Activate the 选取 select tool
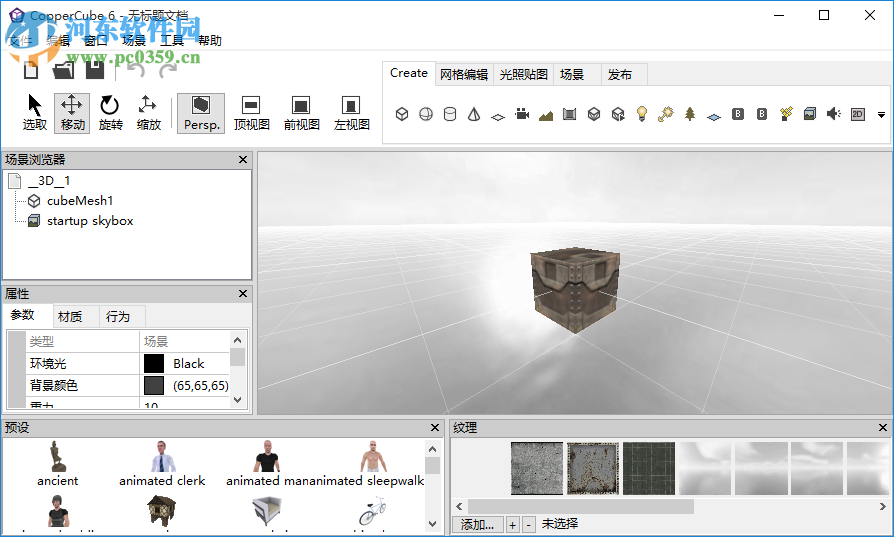Screen dimensions: 894x537 (x=35, y=113)
